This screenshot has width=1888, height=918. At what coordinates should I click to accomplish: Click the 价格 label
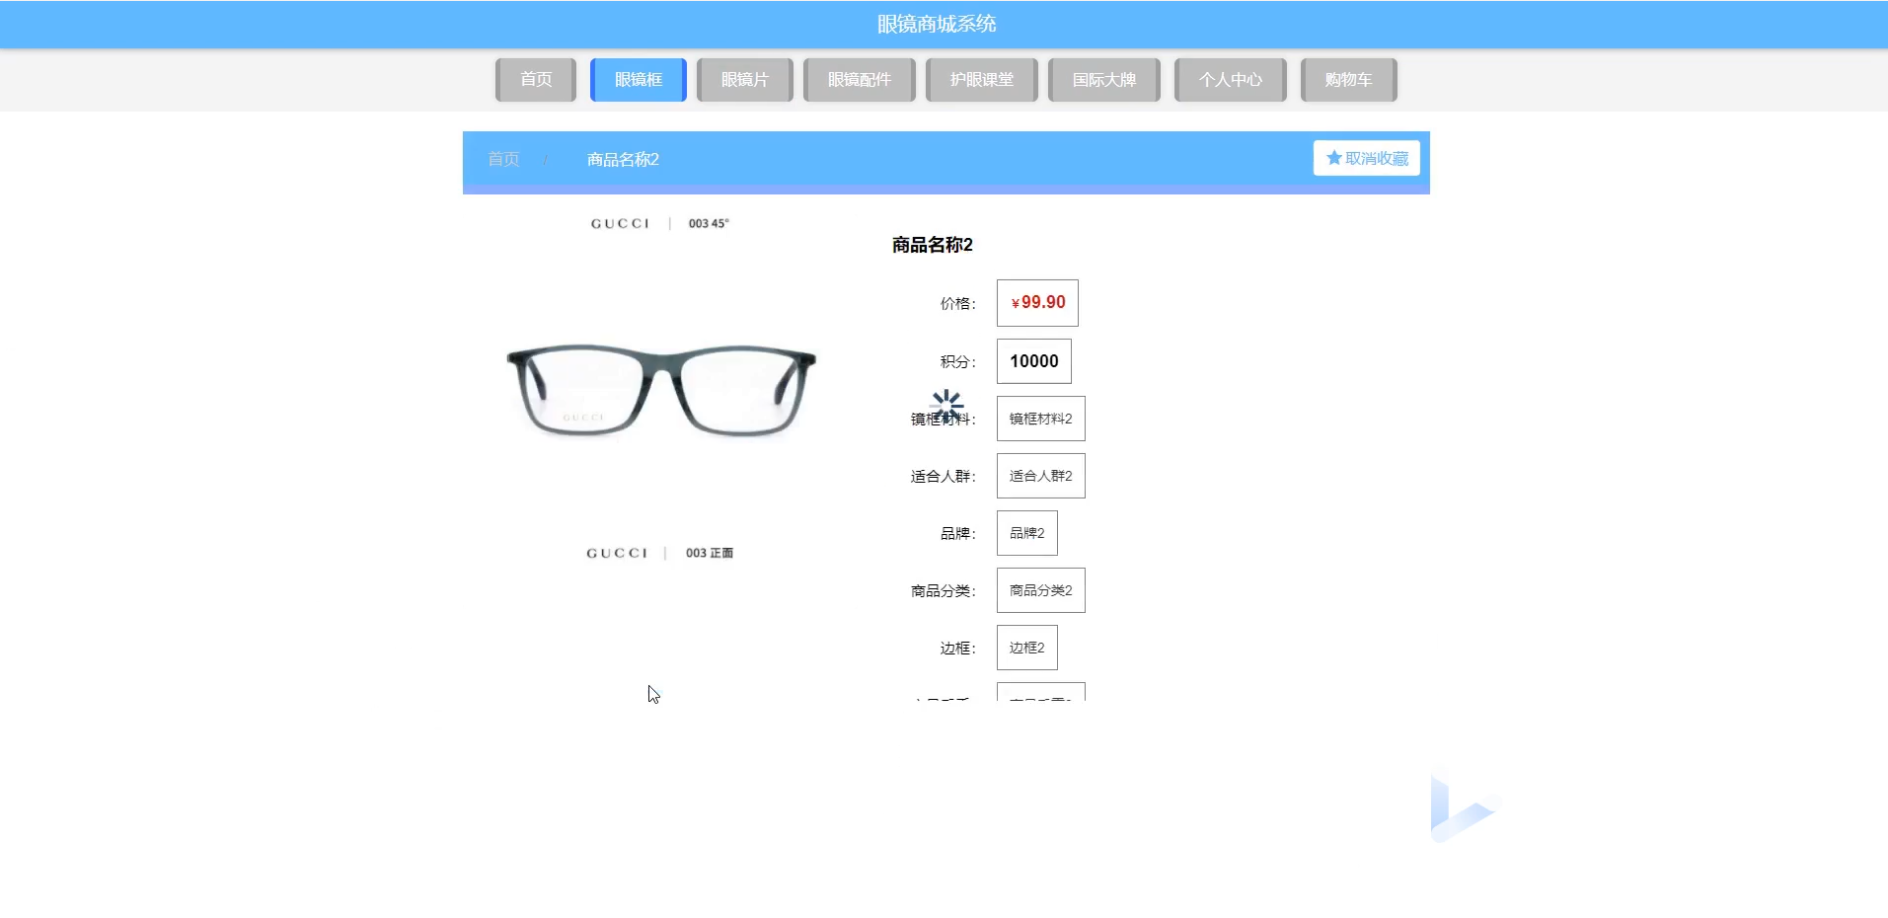tap(958, 304)
